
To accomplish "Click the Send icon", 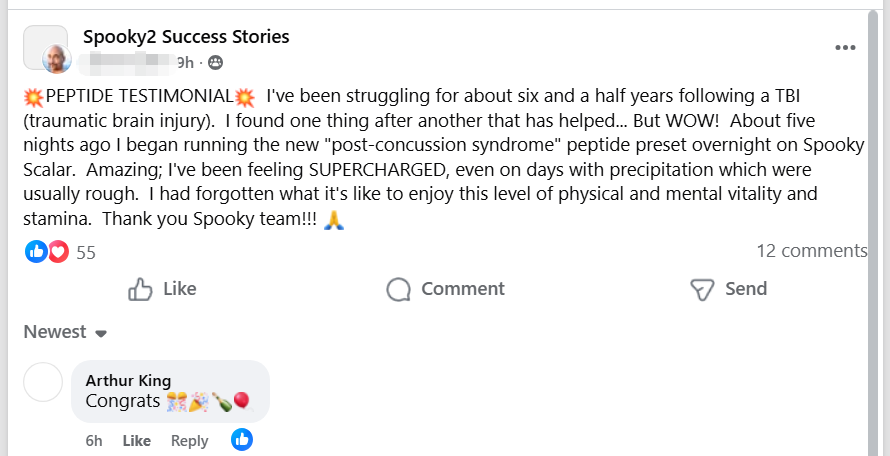I will click(701, 290).
